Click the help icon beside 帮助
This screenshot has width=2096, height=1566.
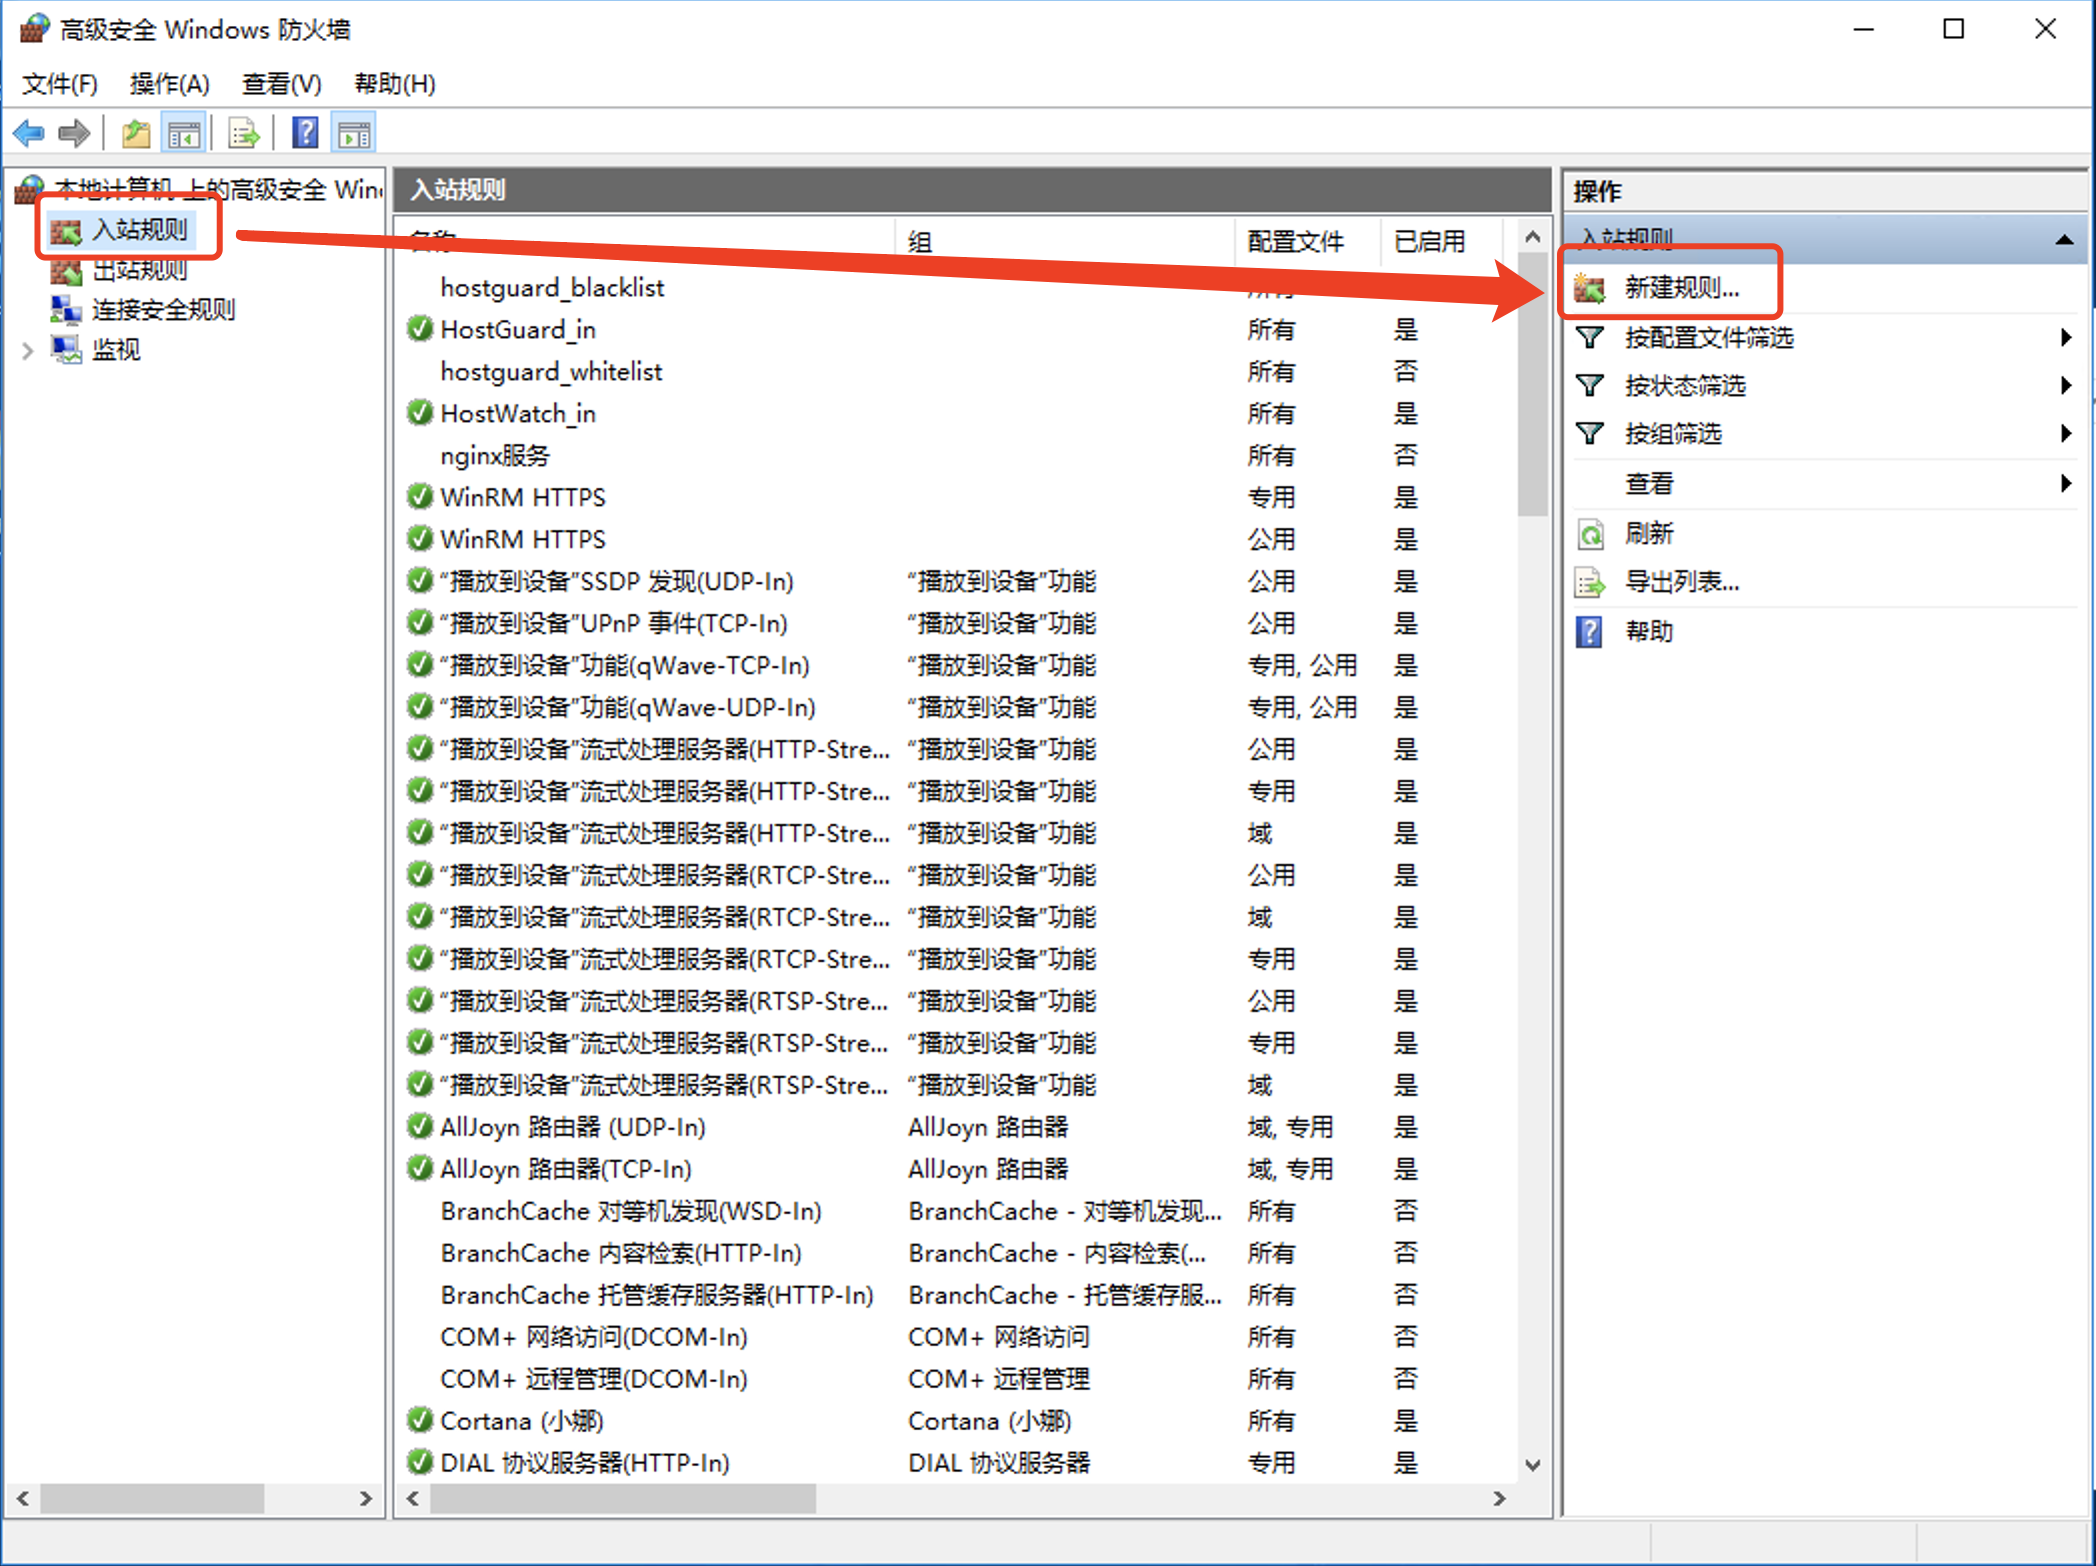click(x=1589, y=632)
